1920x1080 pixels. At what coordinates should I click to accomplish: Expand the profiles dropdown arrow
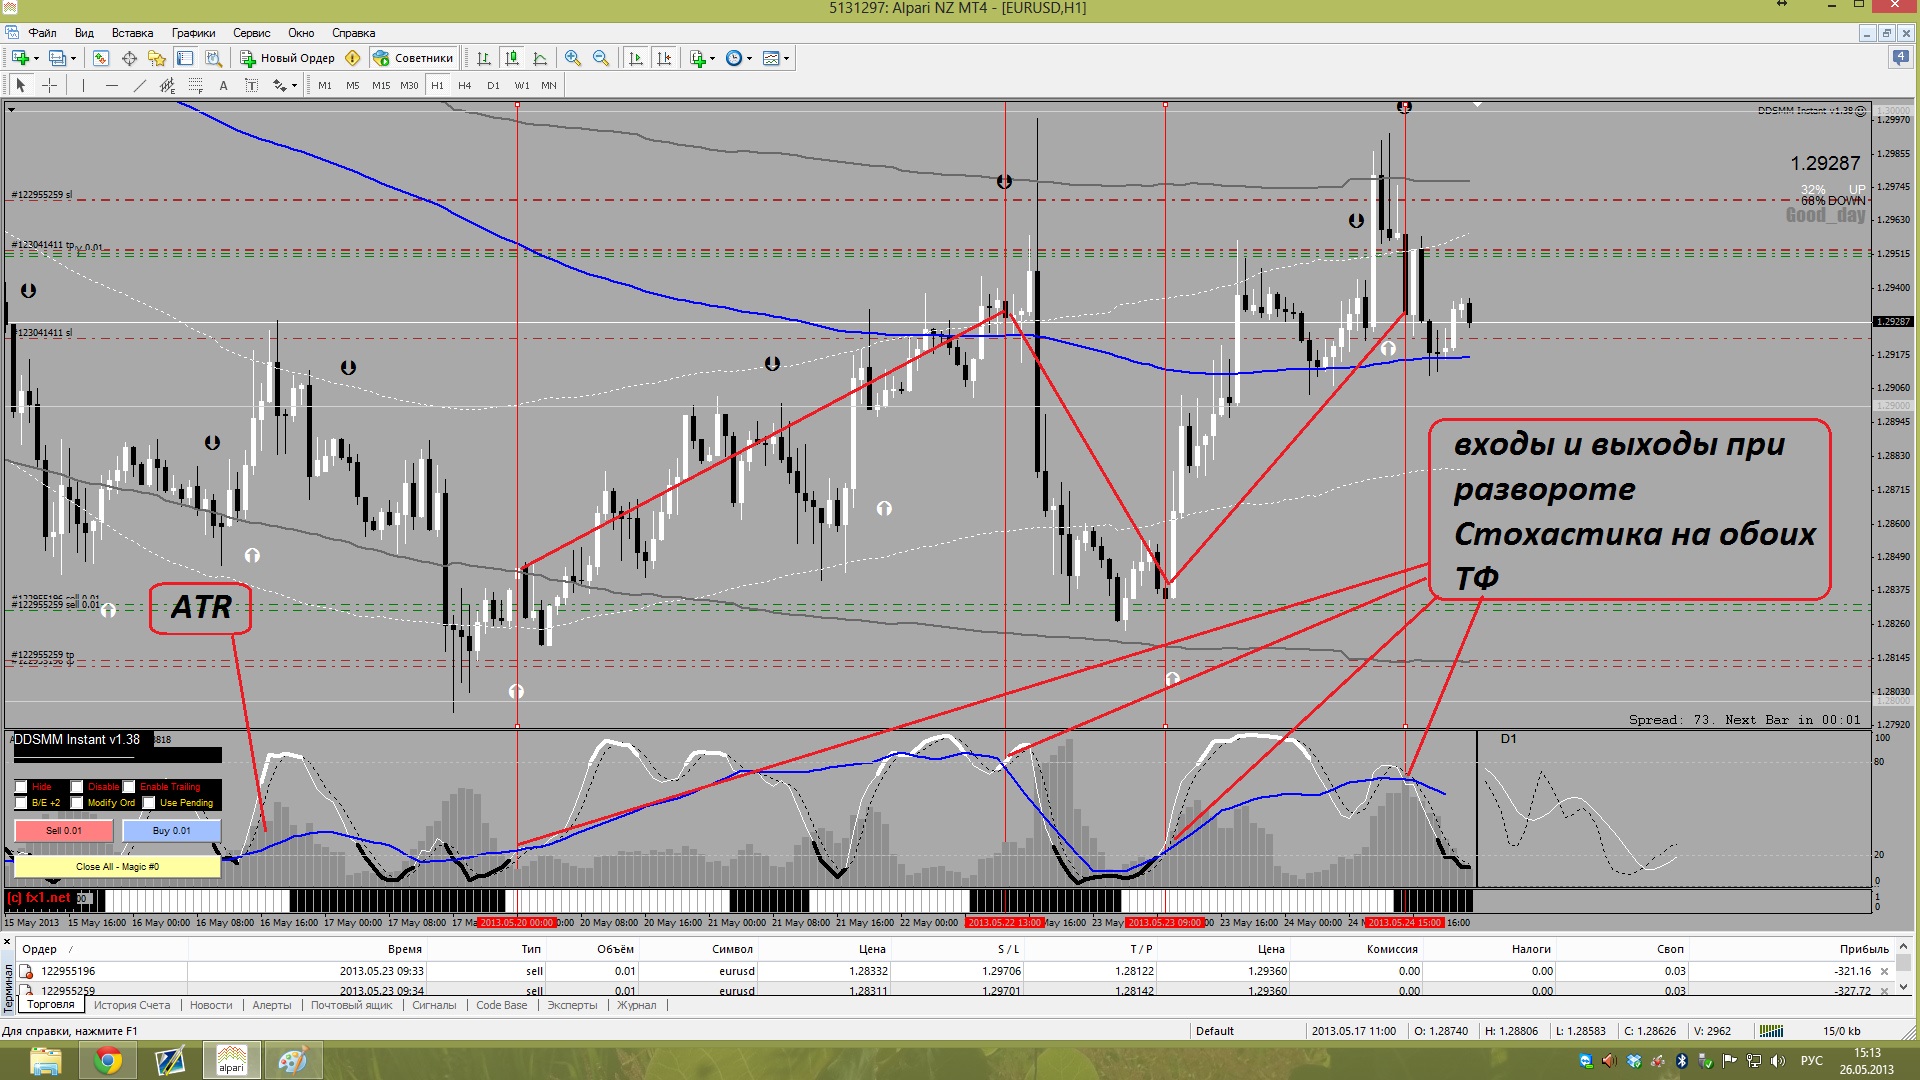click(x=73, y=58)
